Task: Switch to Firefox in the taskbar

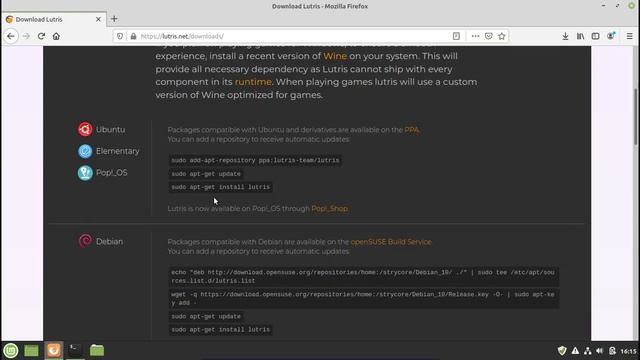Action: pos(53,351)
